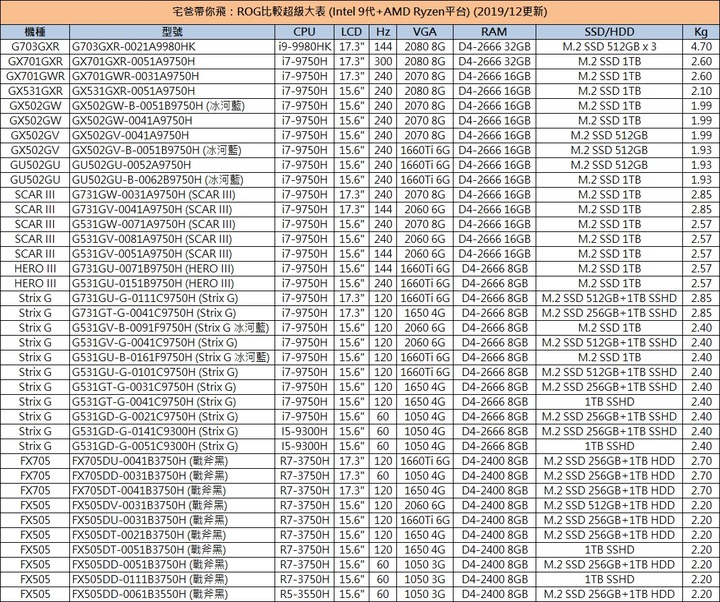Select model cell G531GT-G-0031C9750H (Strix G)
Viewport: 720px width, 602px height.
tap(172, 387)
